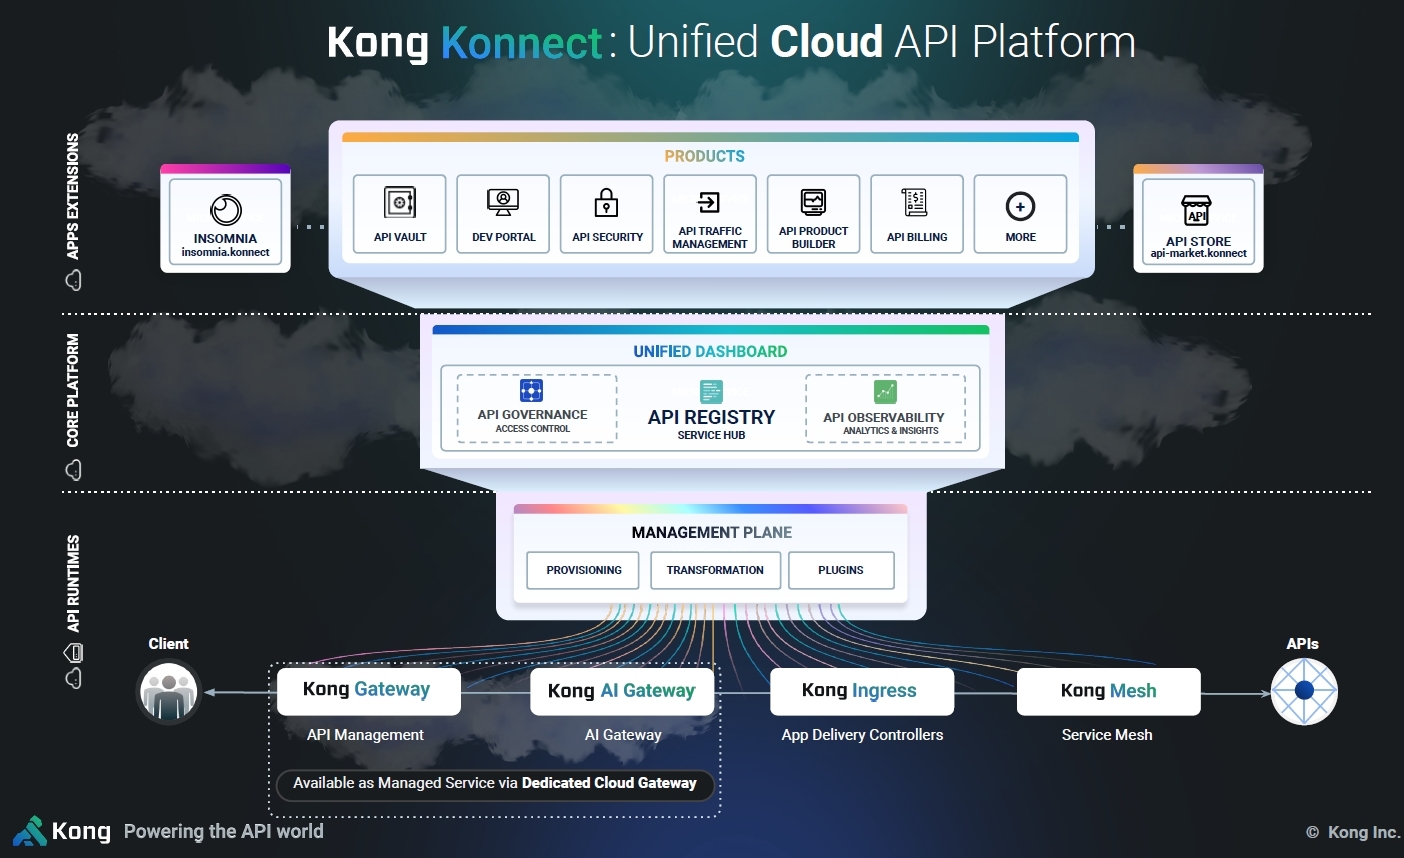Open the Plugins box
This screenshot has width=1404, height=858.
pyautogui.click(x=841, y=570)
